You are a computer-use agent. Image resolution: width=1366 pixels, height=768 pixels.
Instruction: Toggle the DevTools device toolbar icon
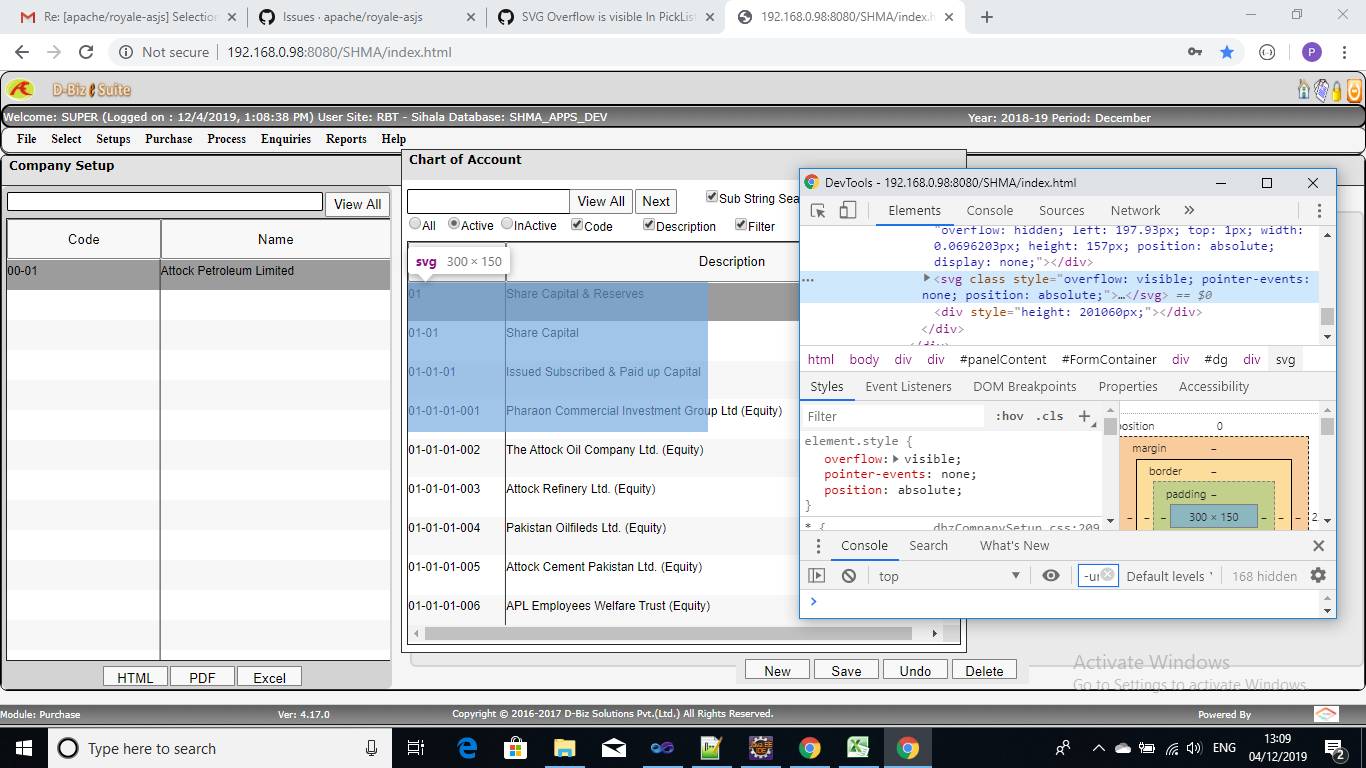(x=847, y=210)
